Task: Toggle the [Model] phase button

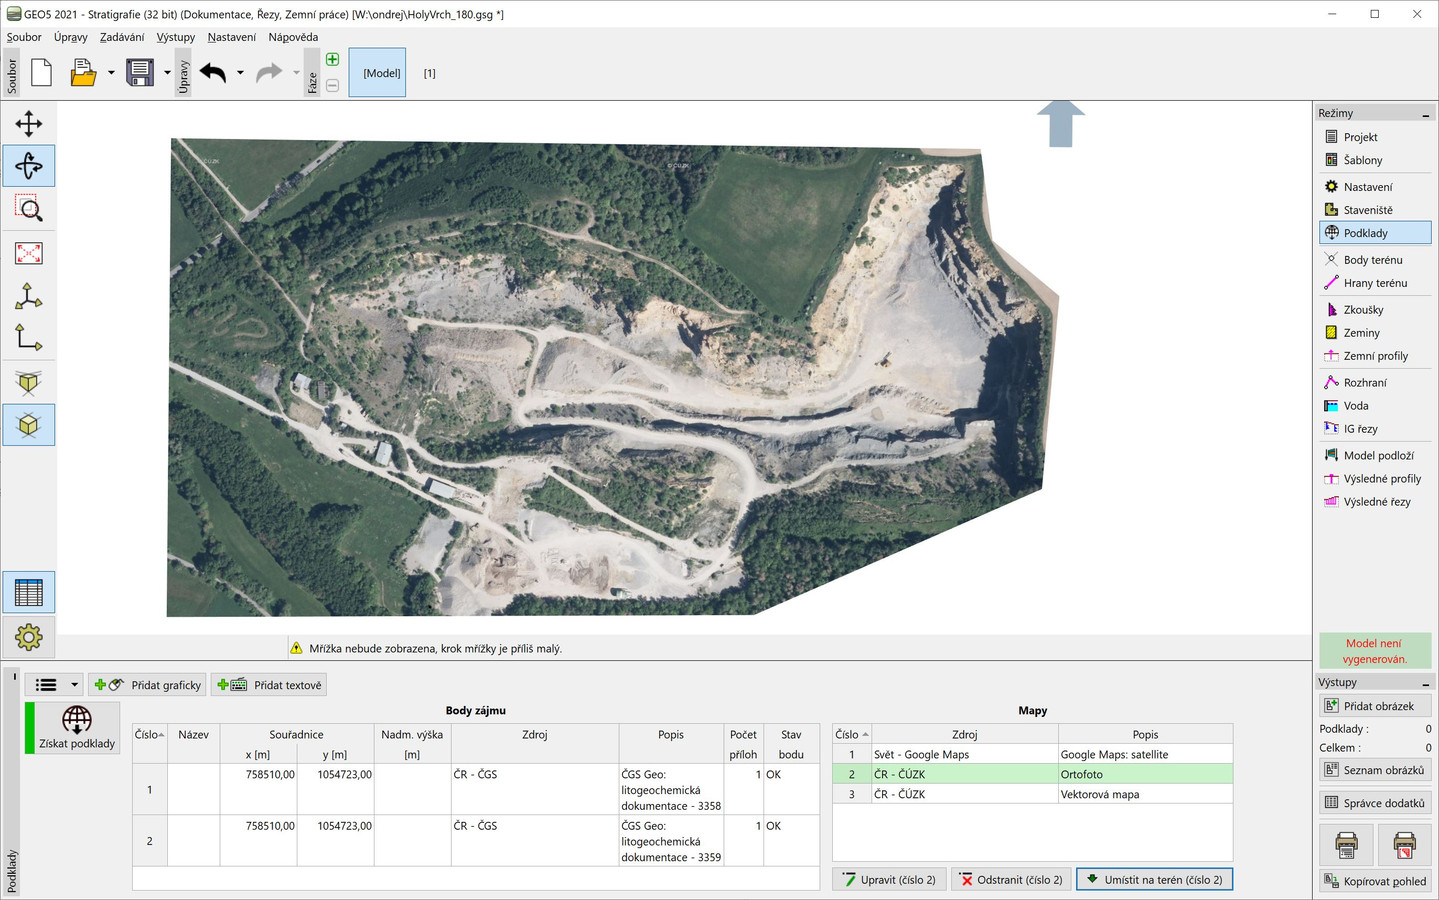Action: (378, 73)
